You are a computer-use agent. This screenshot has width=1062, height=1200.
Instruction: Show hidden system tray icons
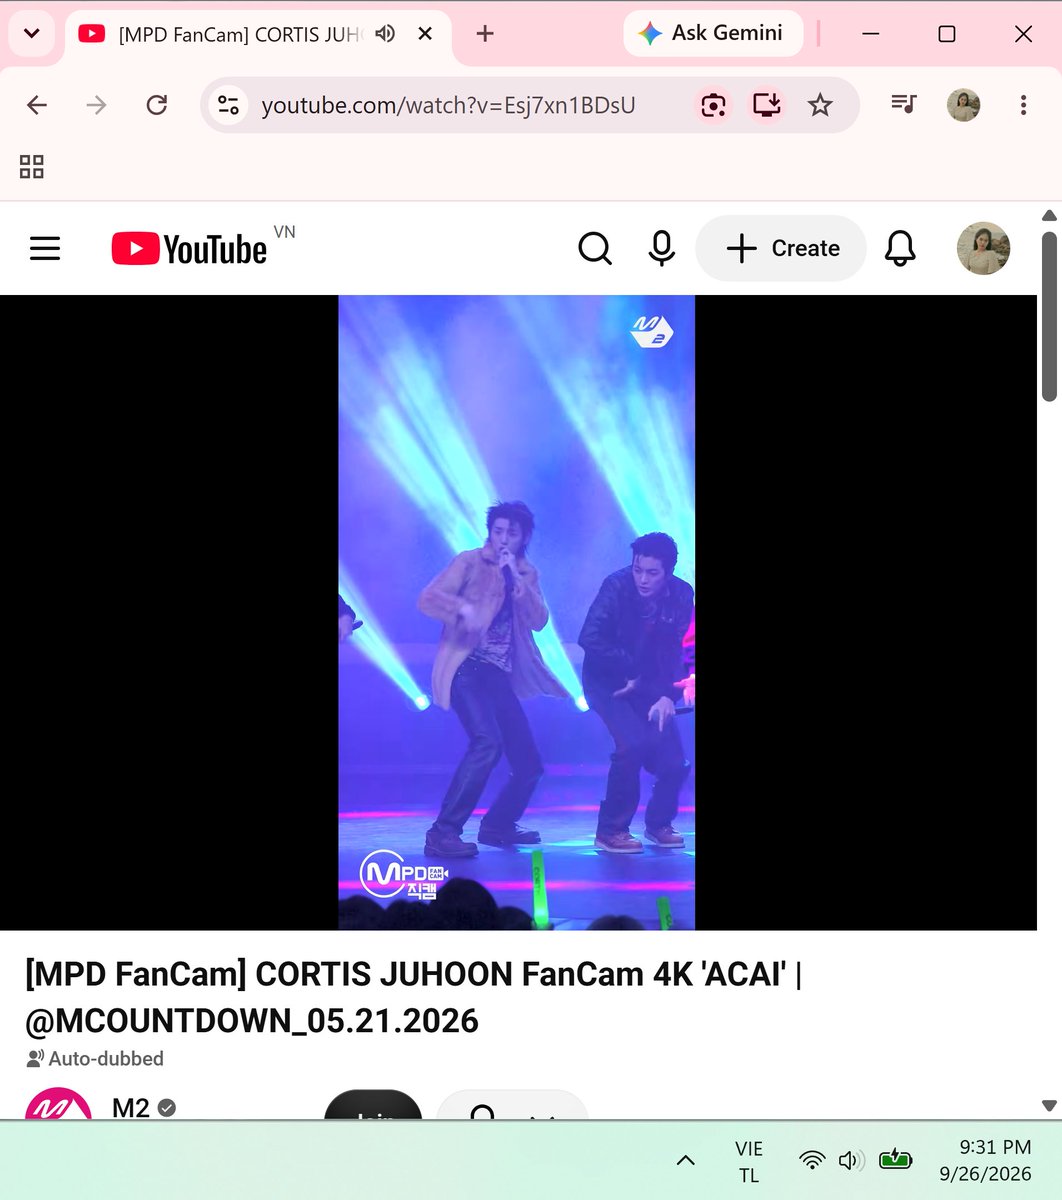pos(686,1160)
